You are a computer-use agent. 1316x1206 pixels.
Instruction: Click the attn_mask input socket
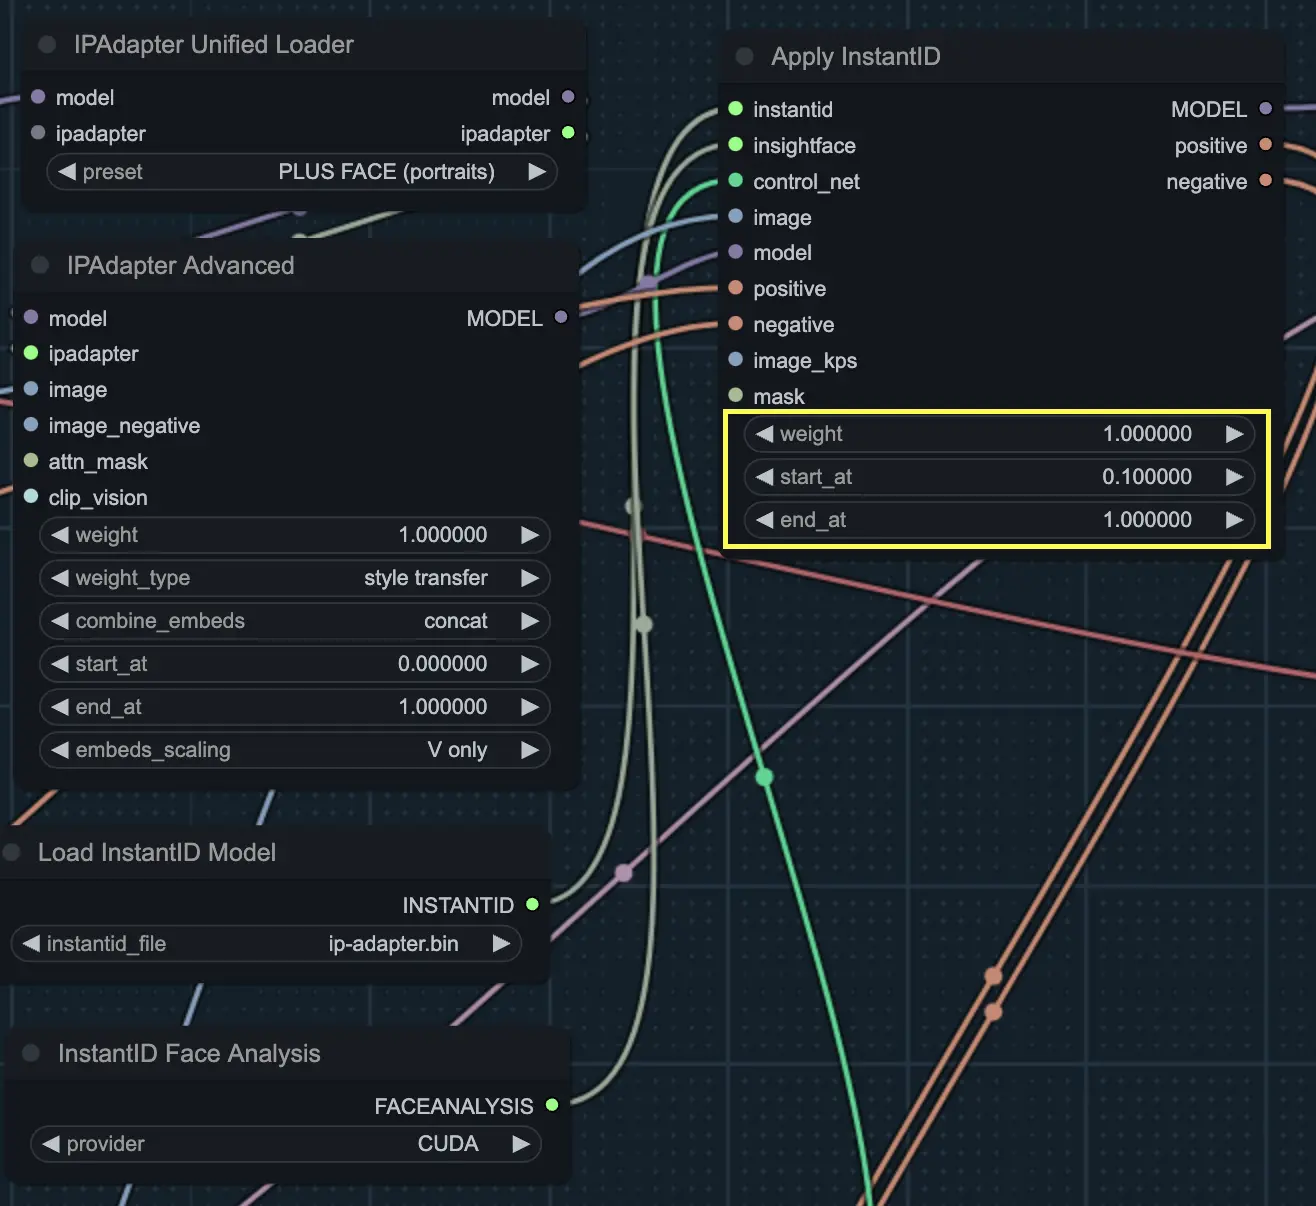pyautogui.click(x=31, y=461)
